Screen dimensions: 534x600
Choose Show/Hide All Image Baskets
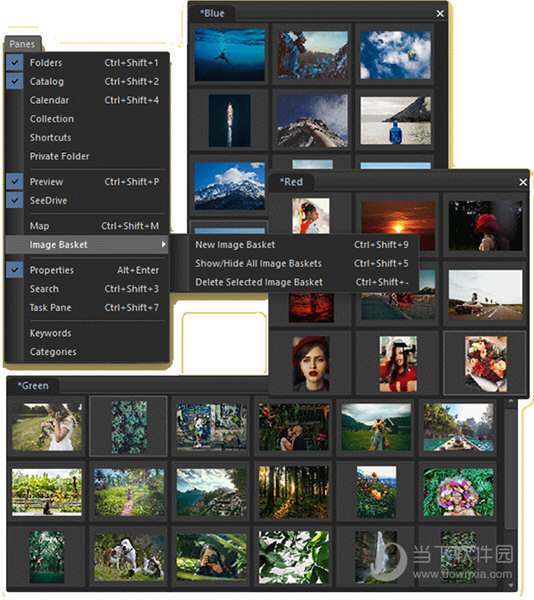[301, 263]
